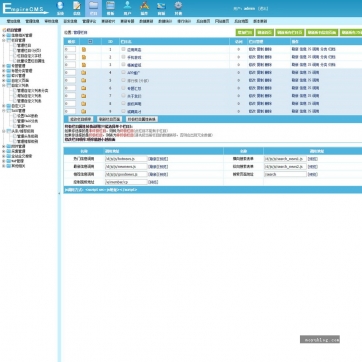Expand the 信息相关管理 tree node
Screen dimensions: 362x362
[x=4, y=35]
